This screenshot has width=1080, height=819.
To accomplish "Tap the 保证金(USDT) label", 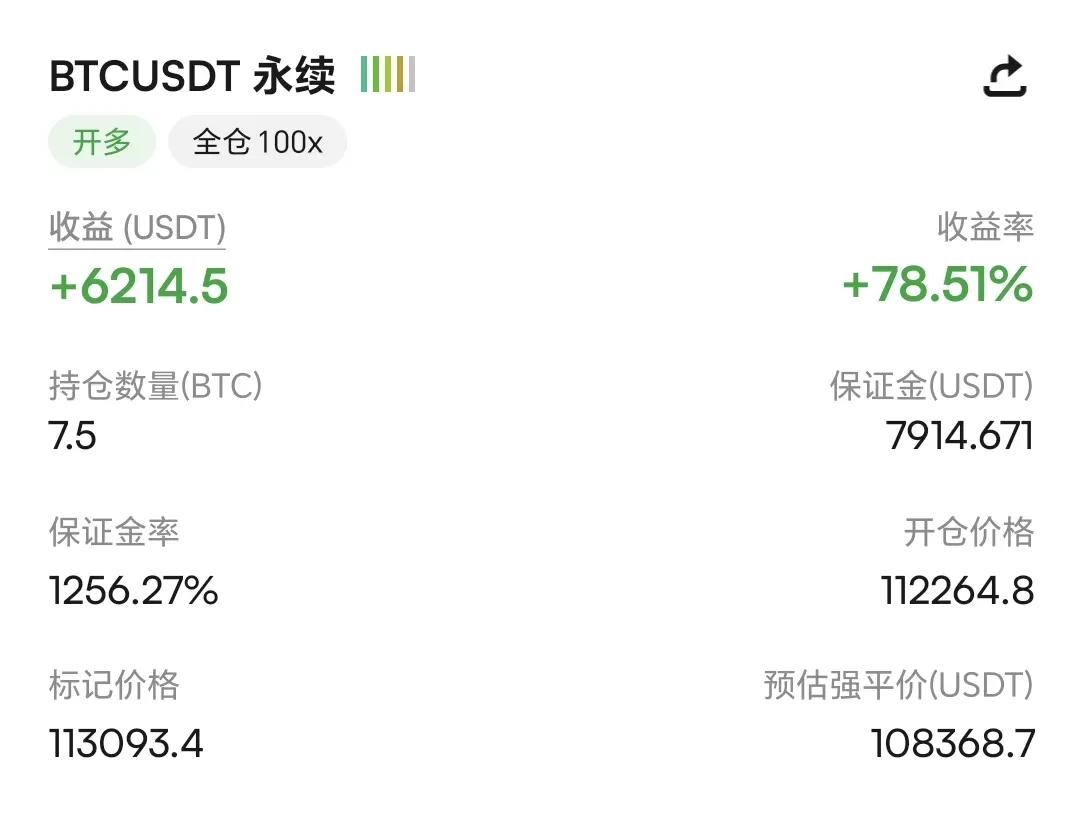I will tap(931, 386).
